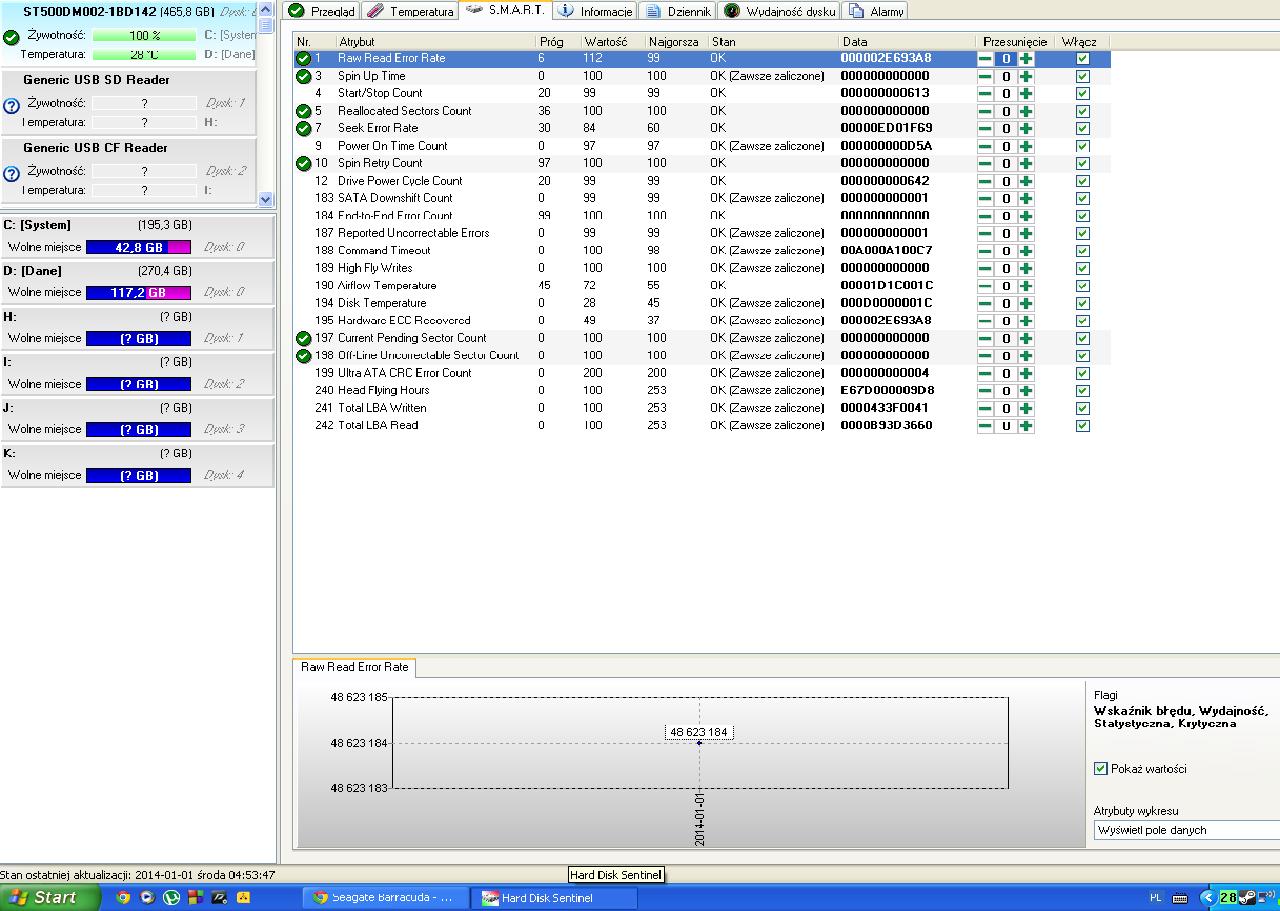The height and width of the screenshot is (911, 1280).
Task: Click plus icon in Command Timeout row
Action: click(x=1026, y=251)
